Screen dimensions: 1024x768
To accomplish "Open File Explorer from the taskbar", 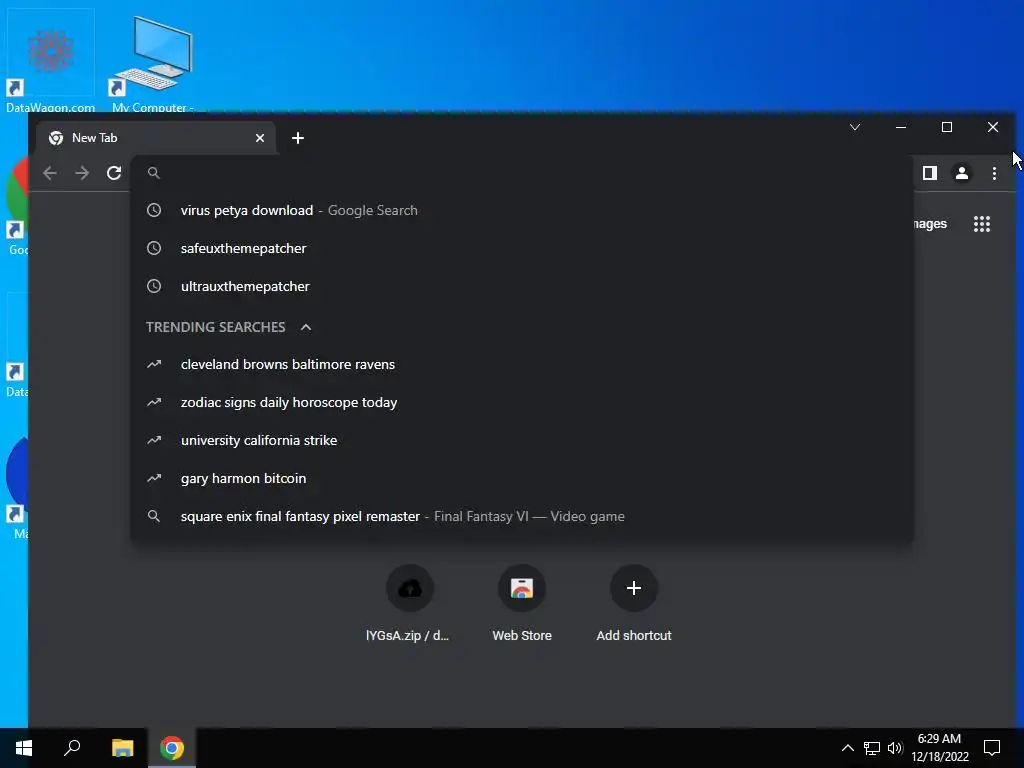I will click(x=122, y=748).
